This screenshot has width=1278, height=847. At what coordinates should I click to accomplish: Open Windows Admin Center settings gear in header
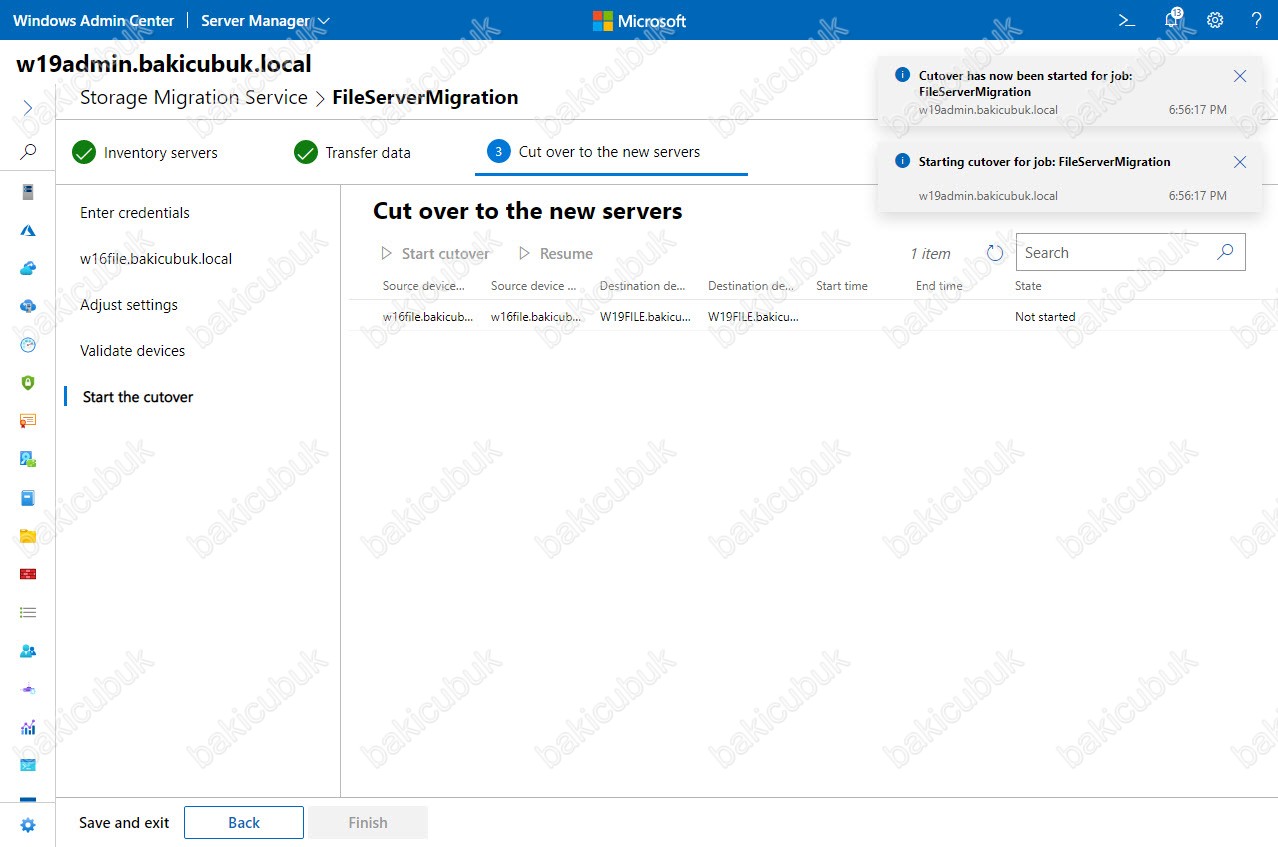(1215, 20)
